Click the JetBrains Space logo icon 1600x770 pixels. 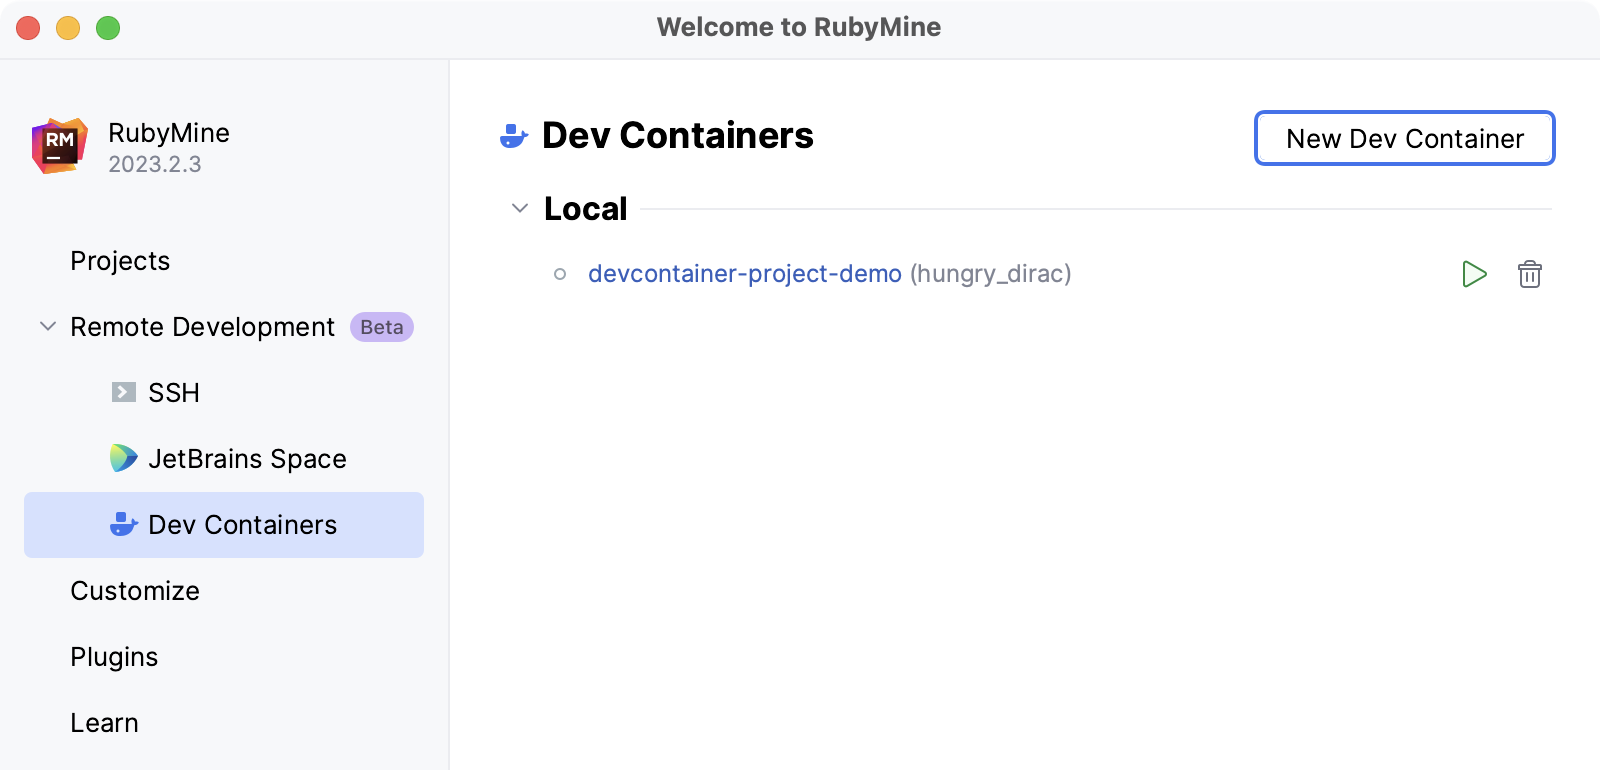(124, 458)
